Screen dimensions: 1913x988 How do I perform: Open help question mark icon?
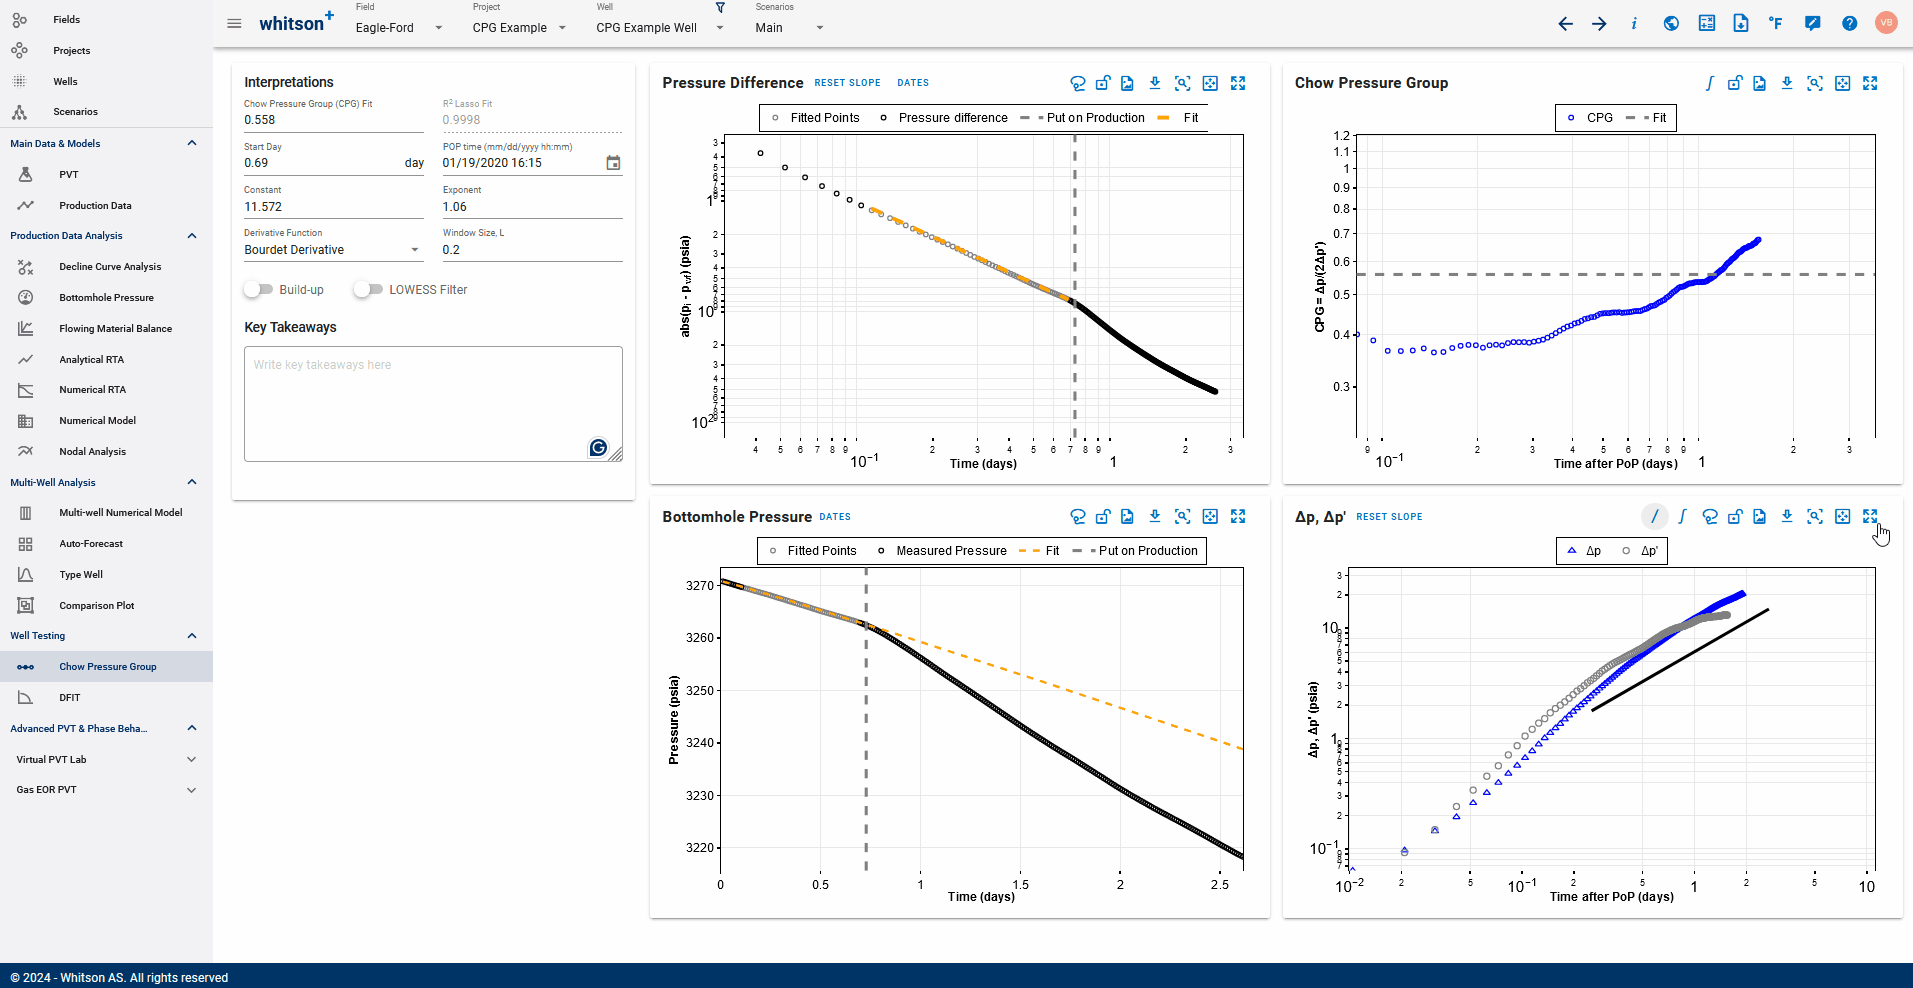pos(1850,24)
